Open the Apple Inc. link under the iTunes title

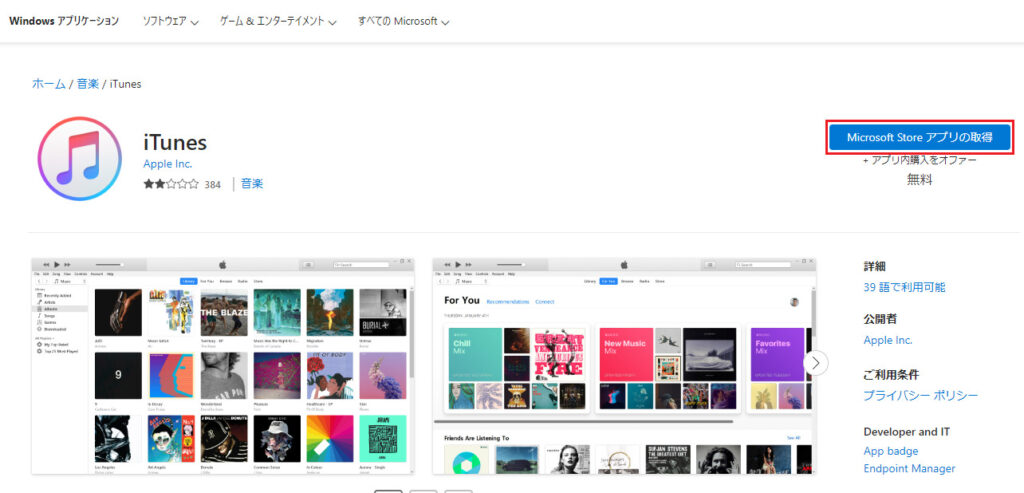168,164
